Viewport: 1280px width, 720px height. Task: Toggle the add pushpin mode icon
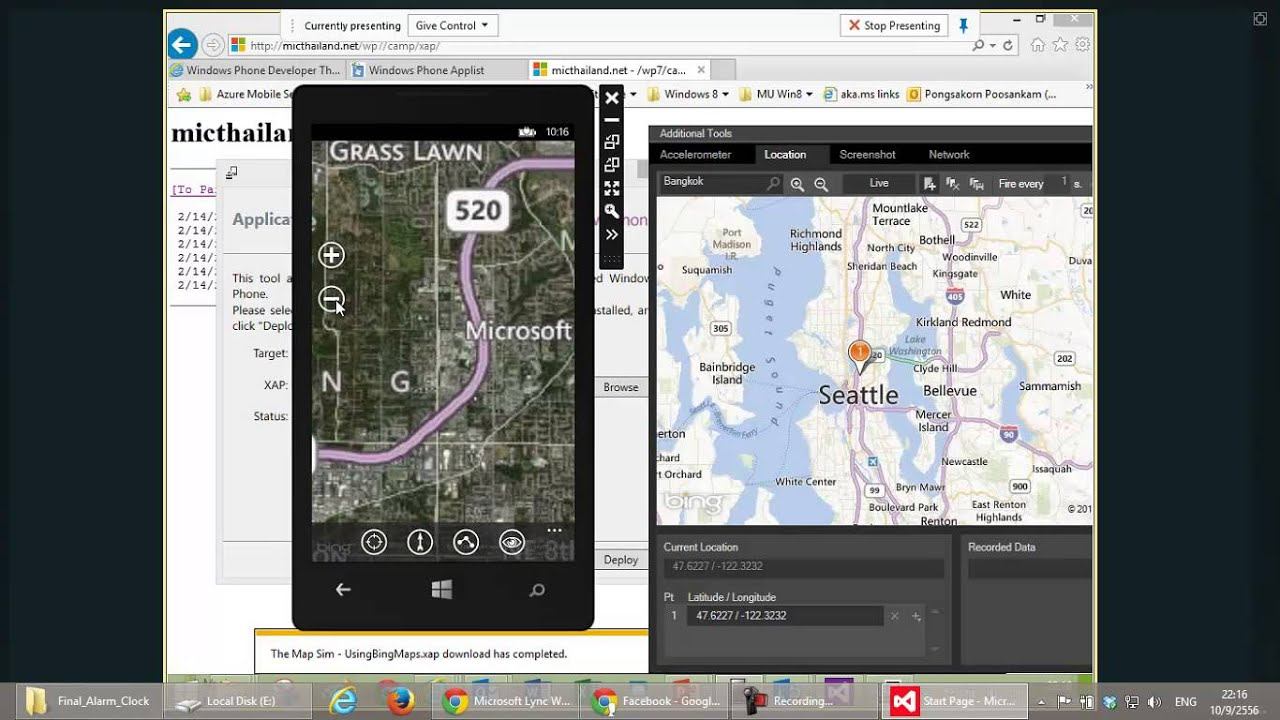tap(930, 184)
